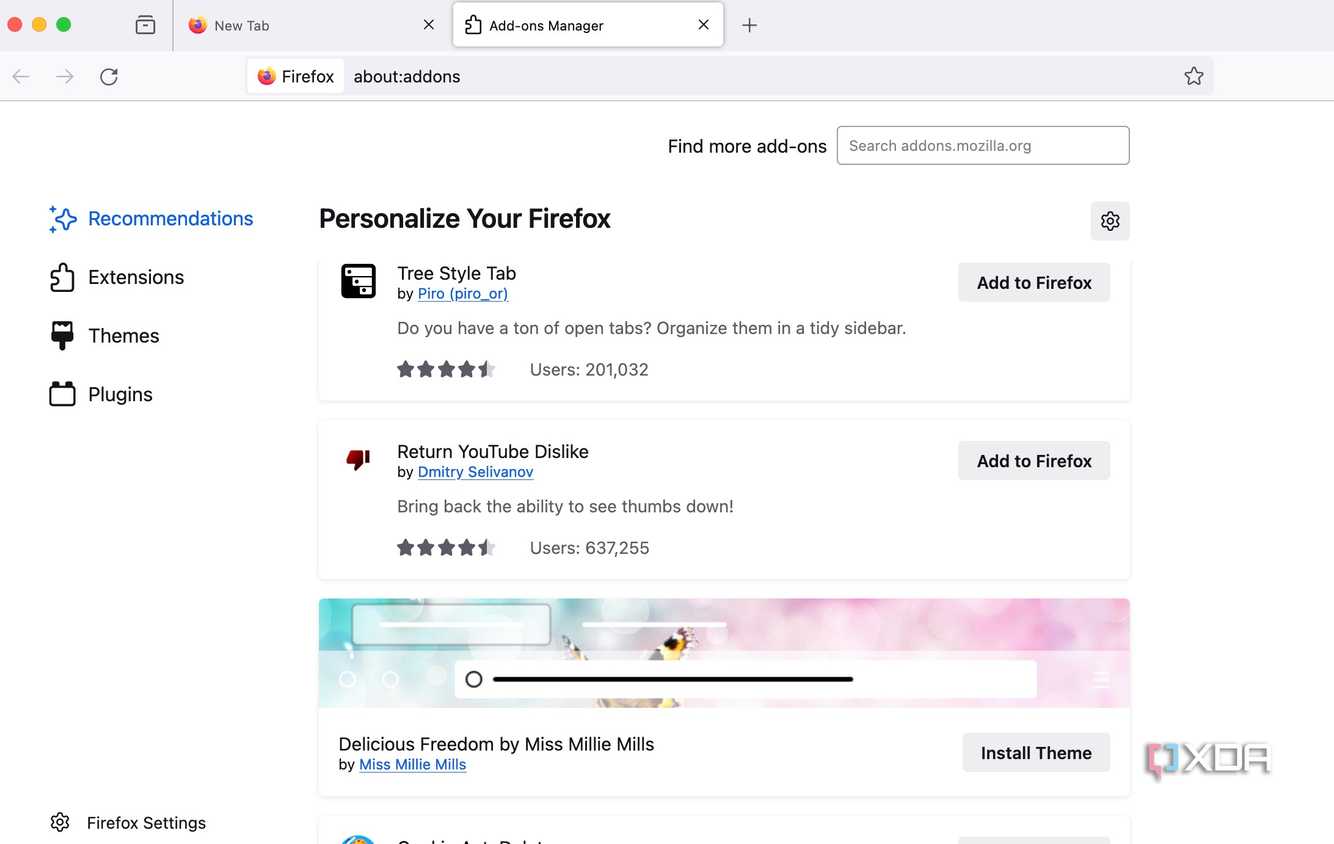Click the 'Personalize Your Firefox' heading
Screen dimensions: 1334x844
click(x=465, y=219)
